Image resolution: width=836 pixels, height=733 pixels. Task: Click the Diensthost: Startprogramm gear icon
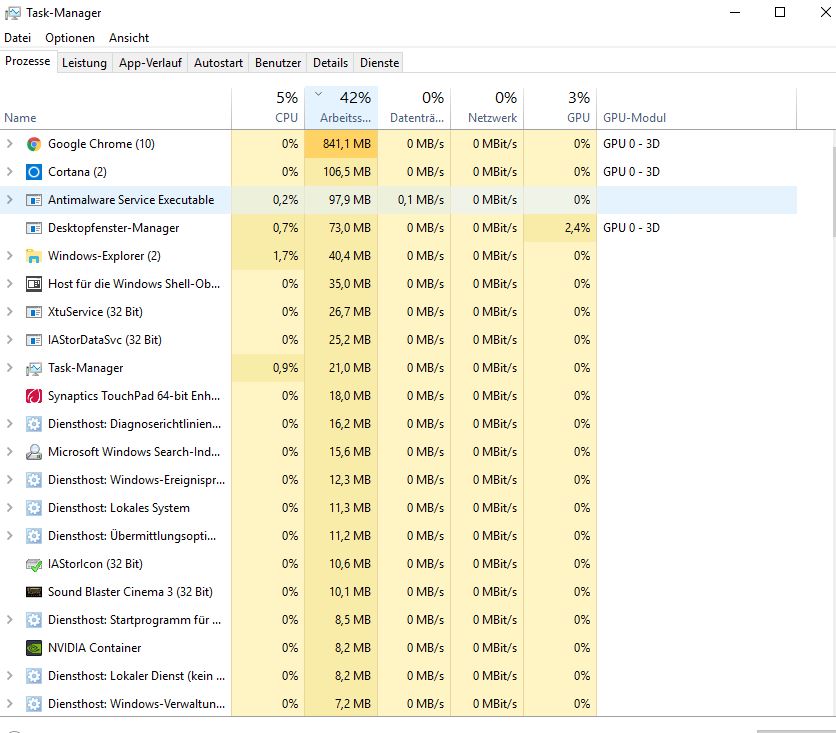(34, 619)
